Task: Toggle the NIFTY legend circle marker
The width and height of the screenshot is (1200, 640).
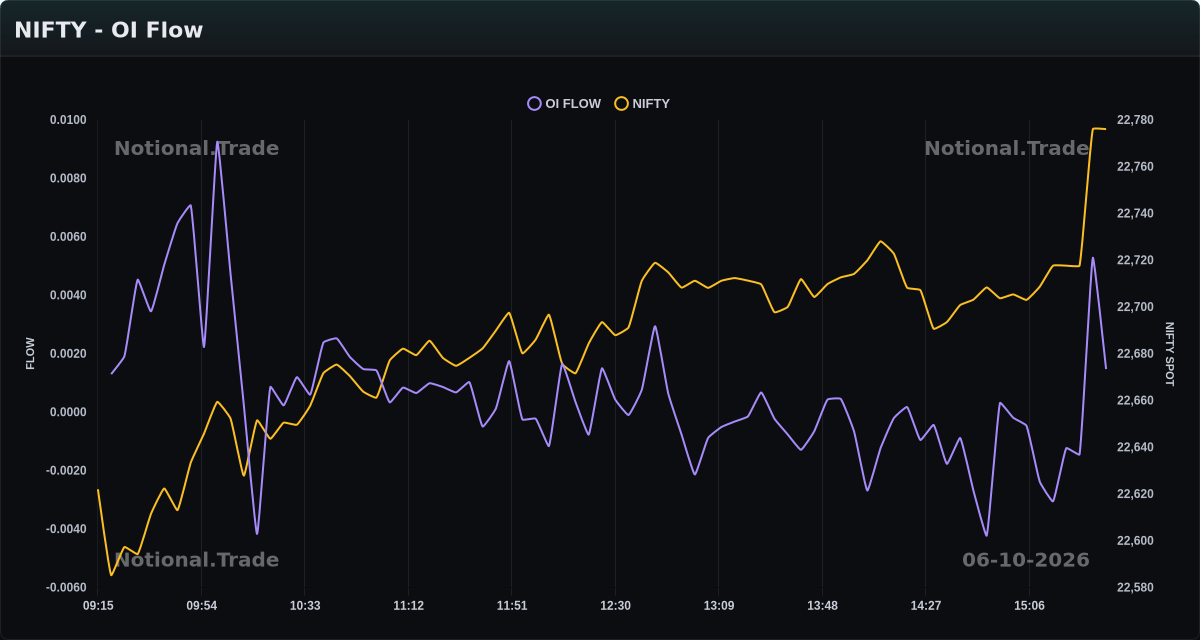Action: 621,104
